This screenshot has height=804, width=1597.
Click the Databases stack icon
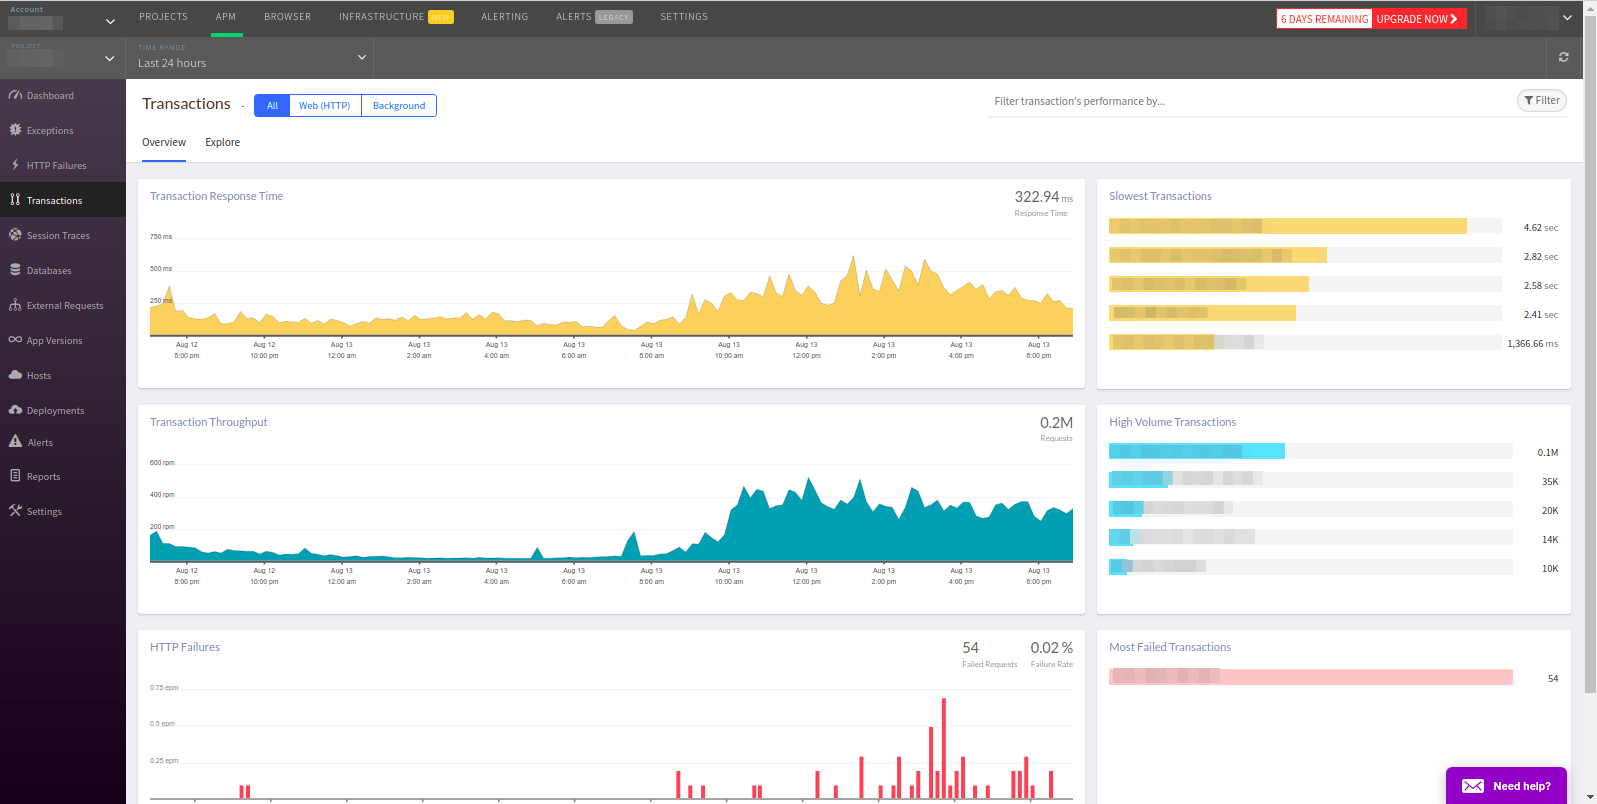pos(15,270)
